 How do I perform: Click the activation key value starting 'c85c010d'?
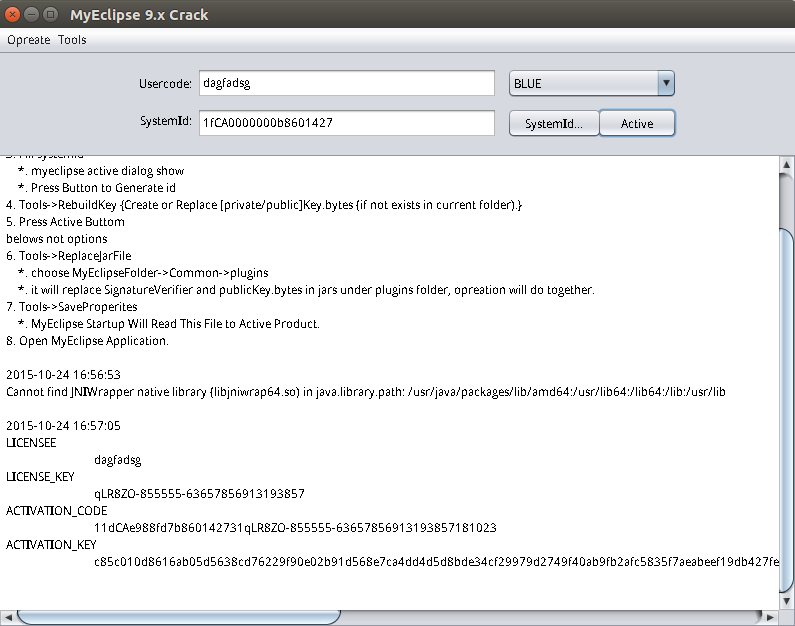coord(436,562)
